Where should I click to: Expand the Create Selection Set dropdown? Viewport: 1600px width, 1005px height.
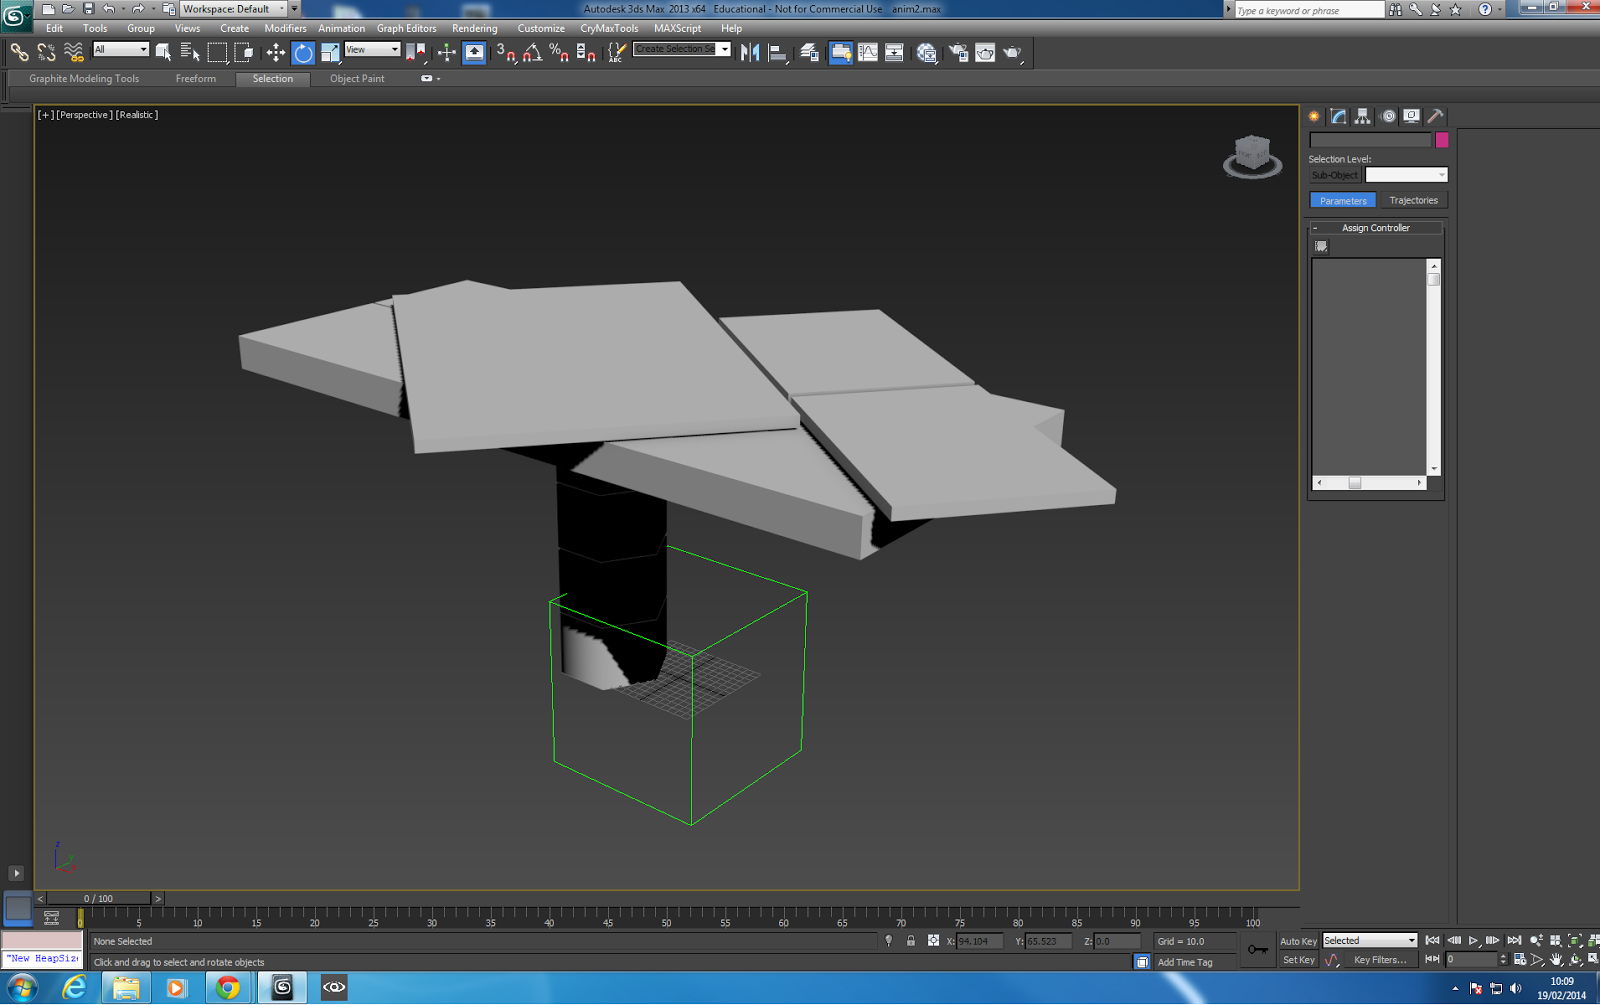click(x=724, y=49)
